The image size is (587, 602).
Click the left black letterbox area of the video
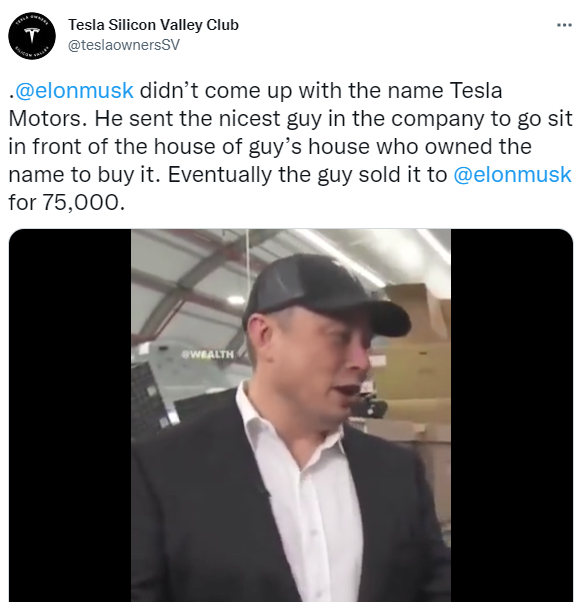click(x=70, y=415)
